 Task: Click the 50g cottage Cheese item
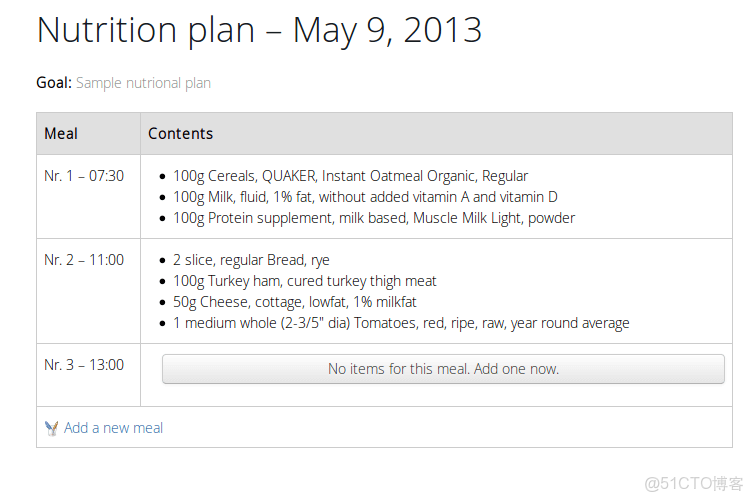coord(294,302)
